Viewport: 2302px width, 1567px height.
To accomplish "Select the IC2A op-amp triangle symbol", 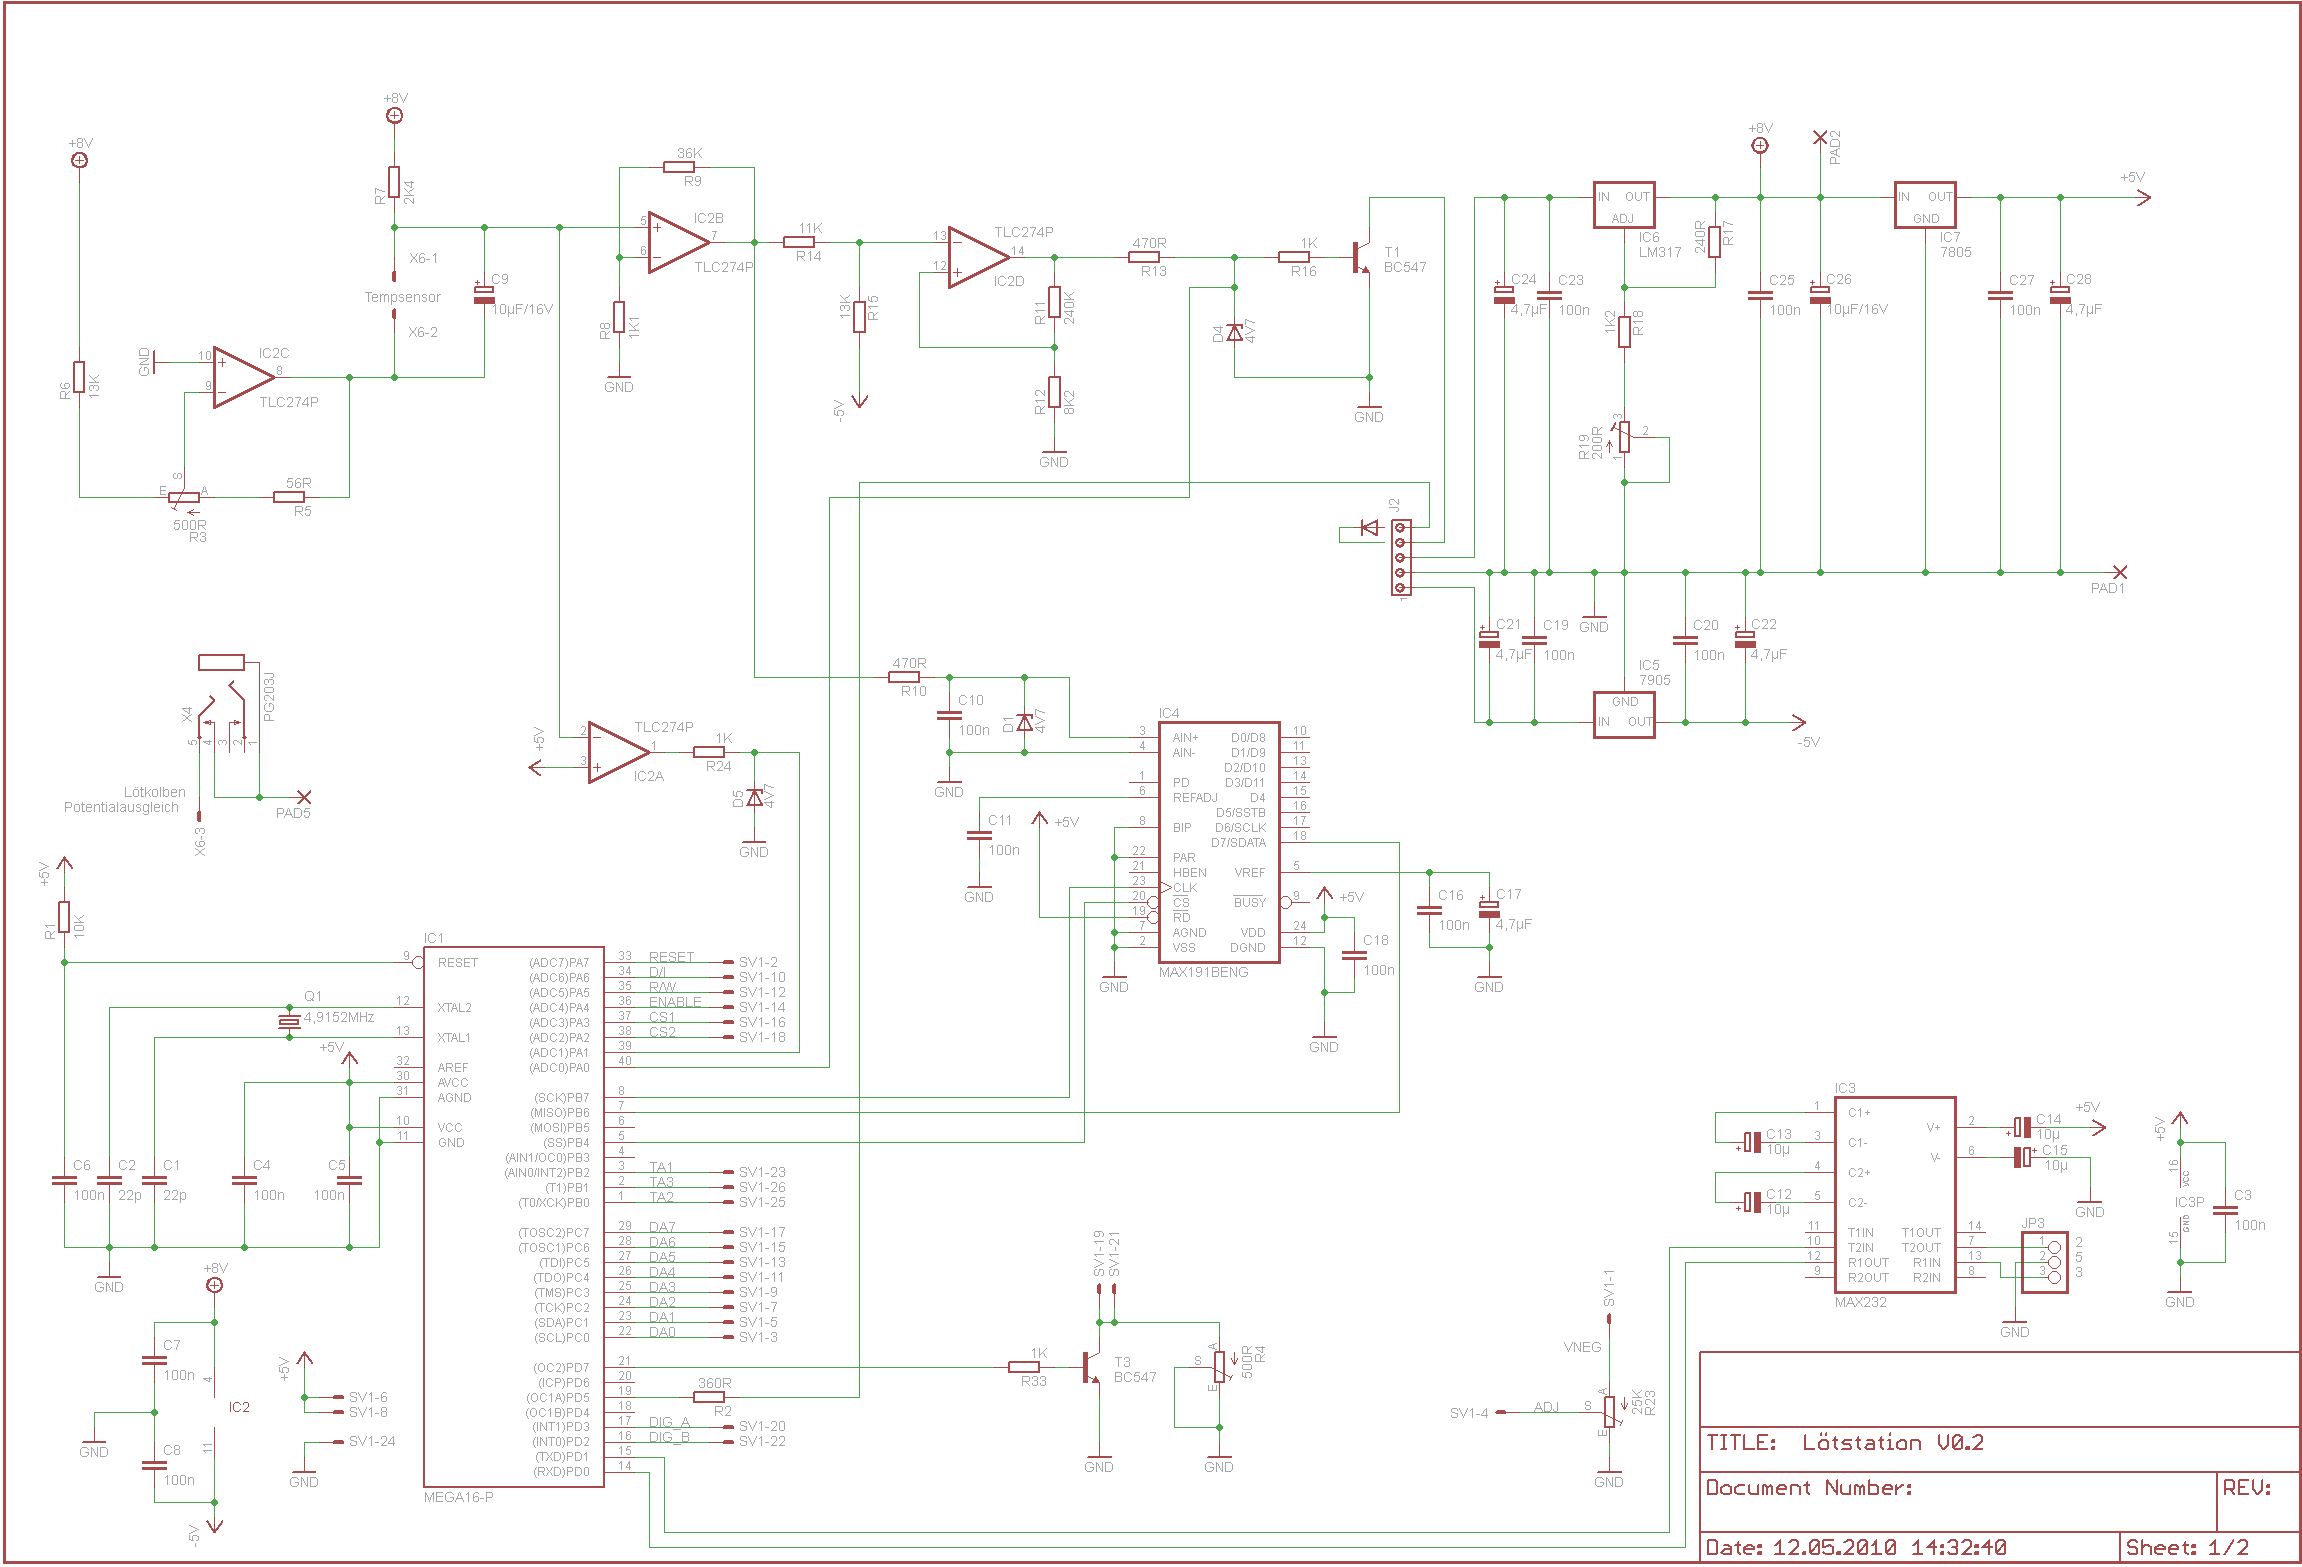I will point(619,752).
